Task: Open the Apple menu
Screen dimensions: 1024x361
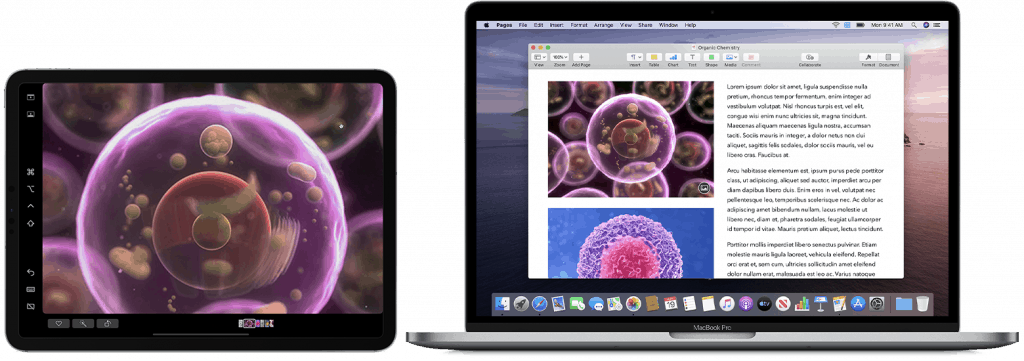Action: pyautogui.click(x=487, y=25)
